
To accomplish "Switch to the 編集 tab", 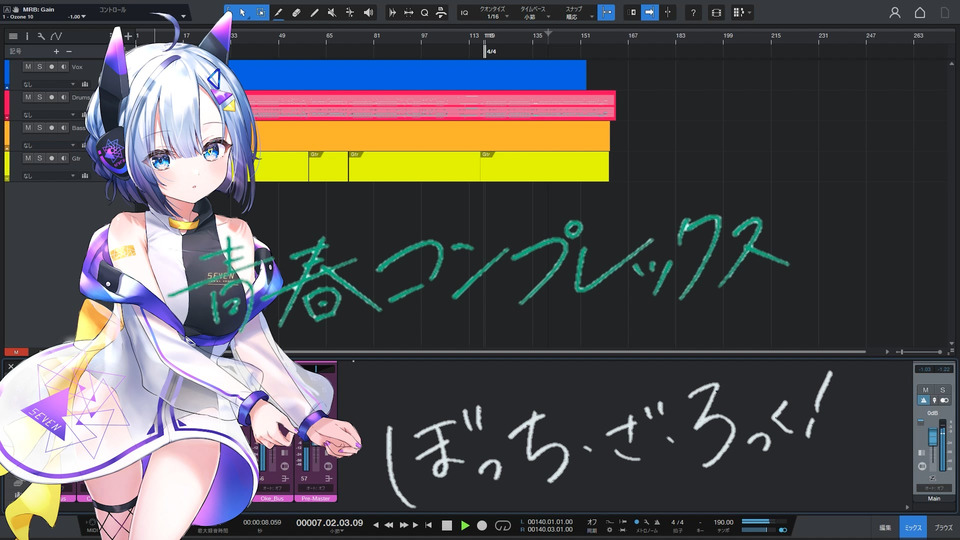I will [x=885, y=527].
